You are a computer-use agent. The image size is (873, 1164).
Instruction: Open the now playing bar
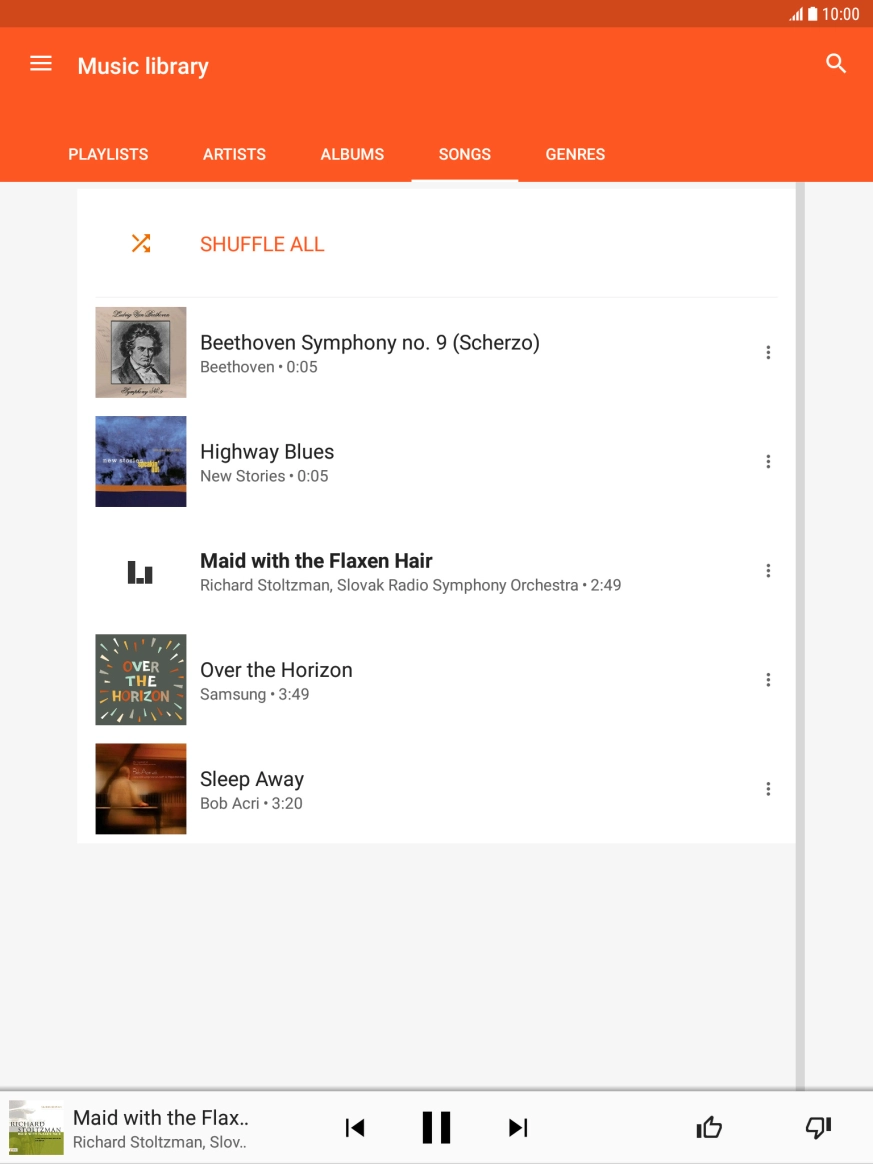coord(160,1127)
